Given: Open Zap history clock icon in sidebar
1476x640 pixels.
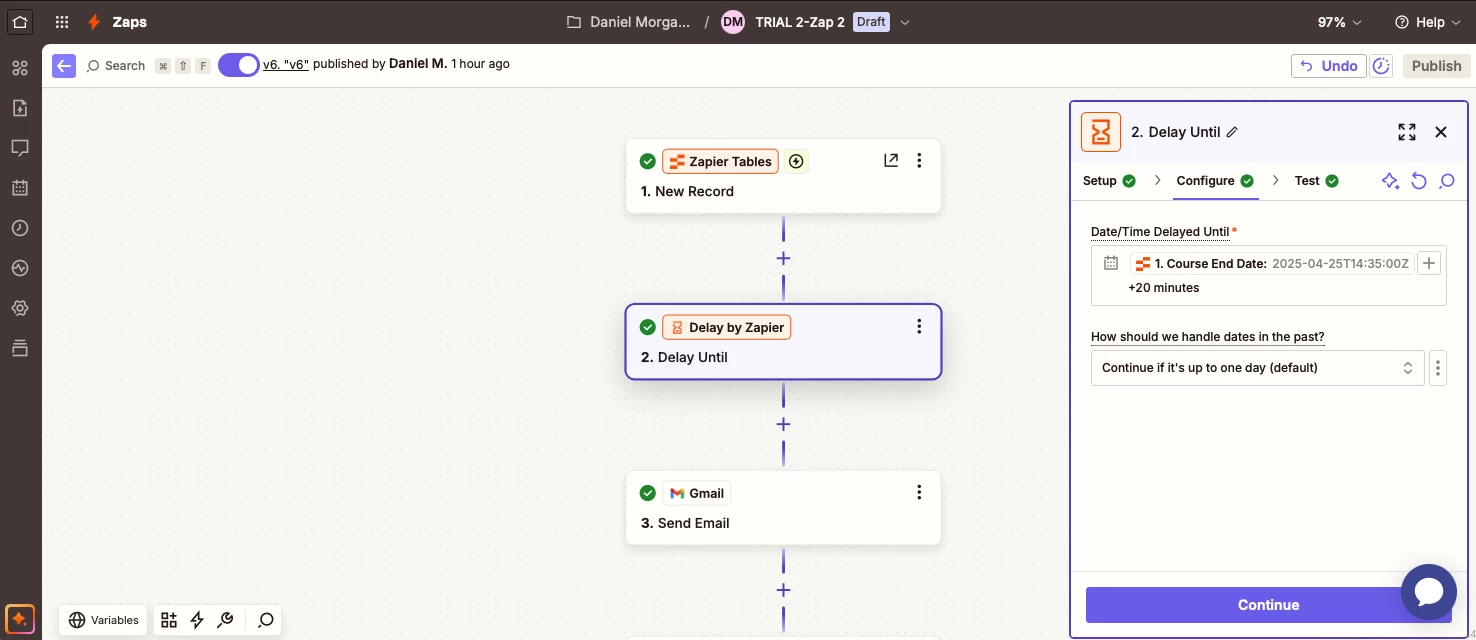Looking at the screenshot, I should coord(20,228).
